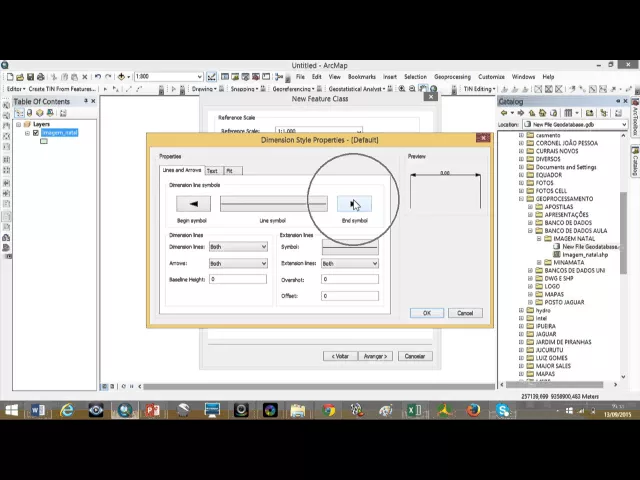Click the Baseline Height input field
Screen dimensions: 640x480
pos(238,279)
